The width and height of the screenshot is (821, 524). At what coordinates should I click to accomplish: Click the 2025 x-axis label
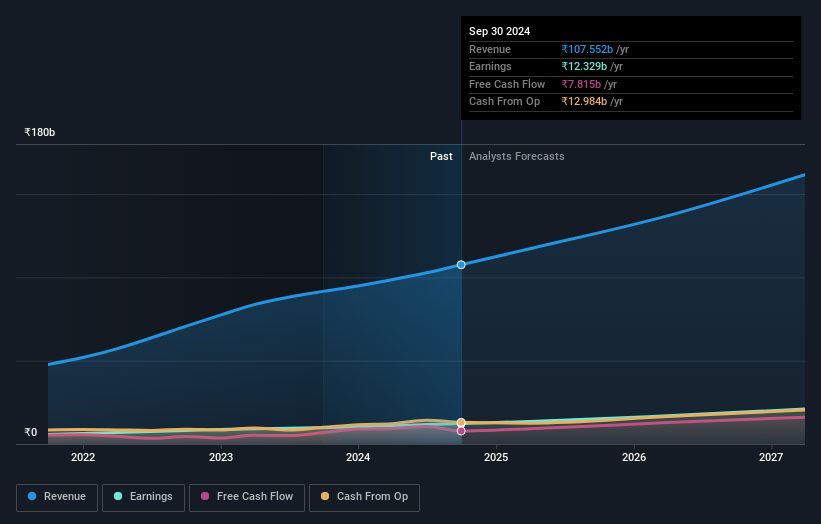click(496, 457)
